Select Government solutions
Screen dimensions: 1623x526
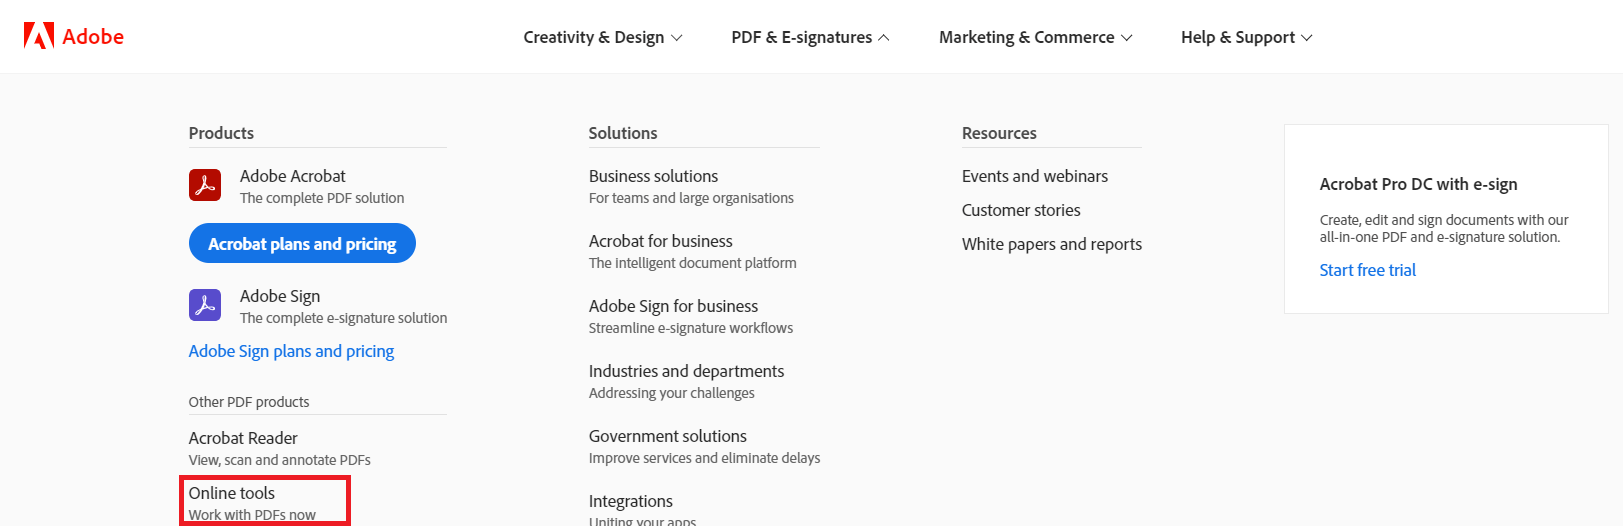(x=667, y=436)
